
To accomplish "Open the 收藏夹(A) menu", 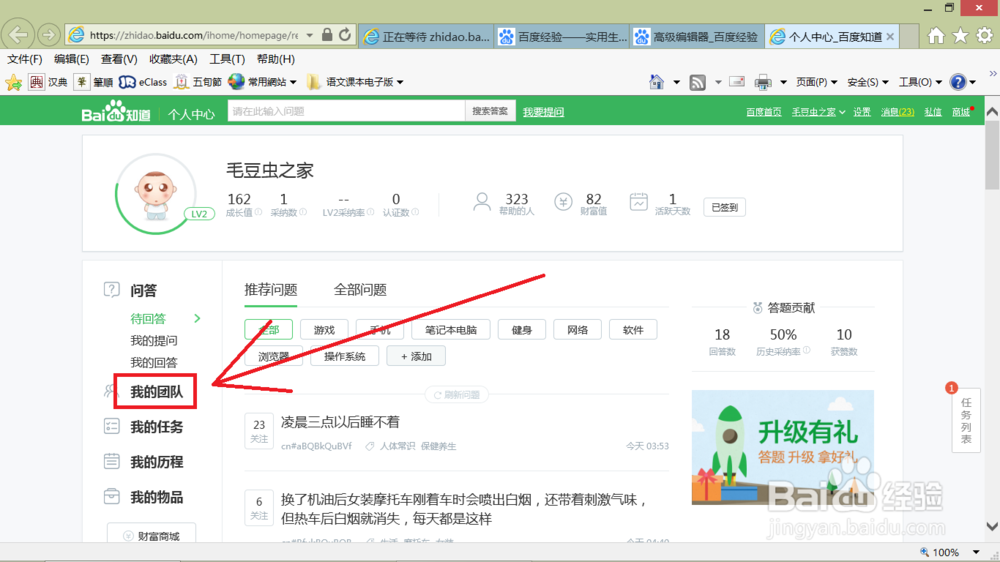I will (x=173, y=59).
